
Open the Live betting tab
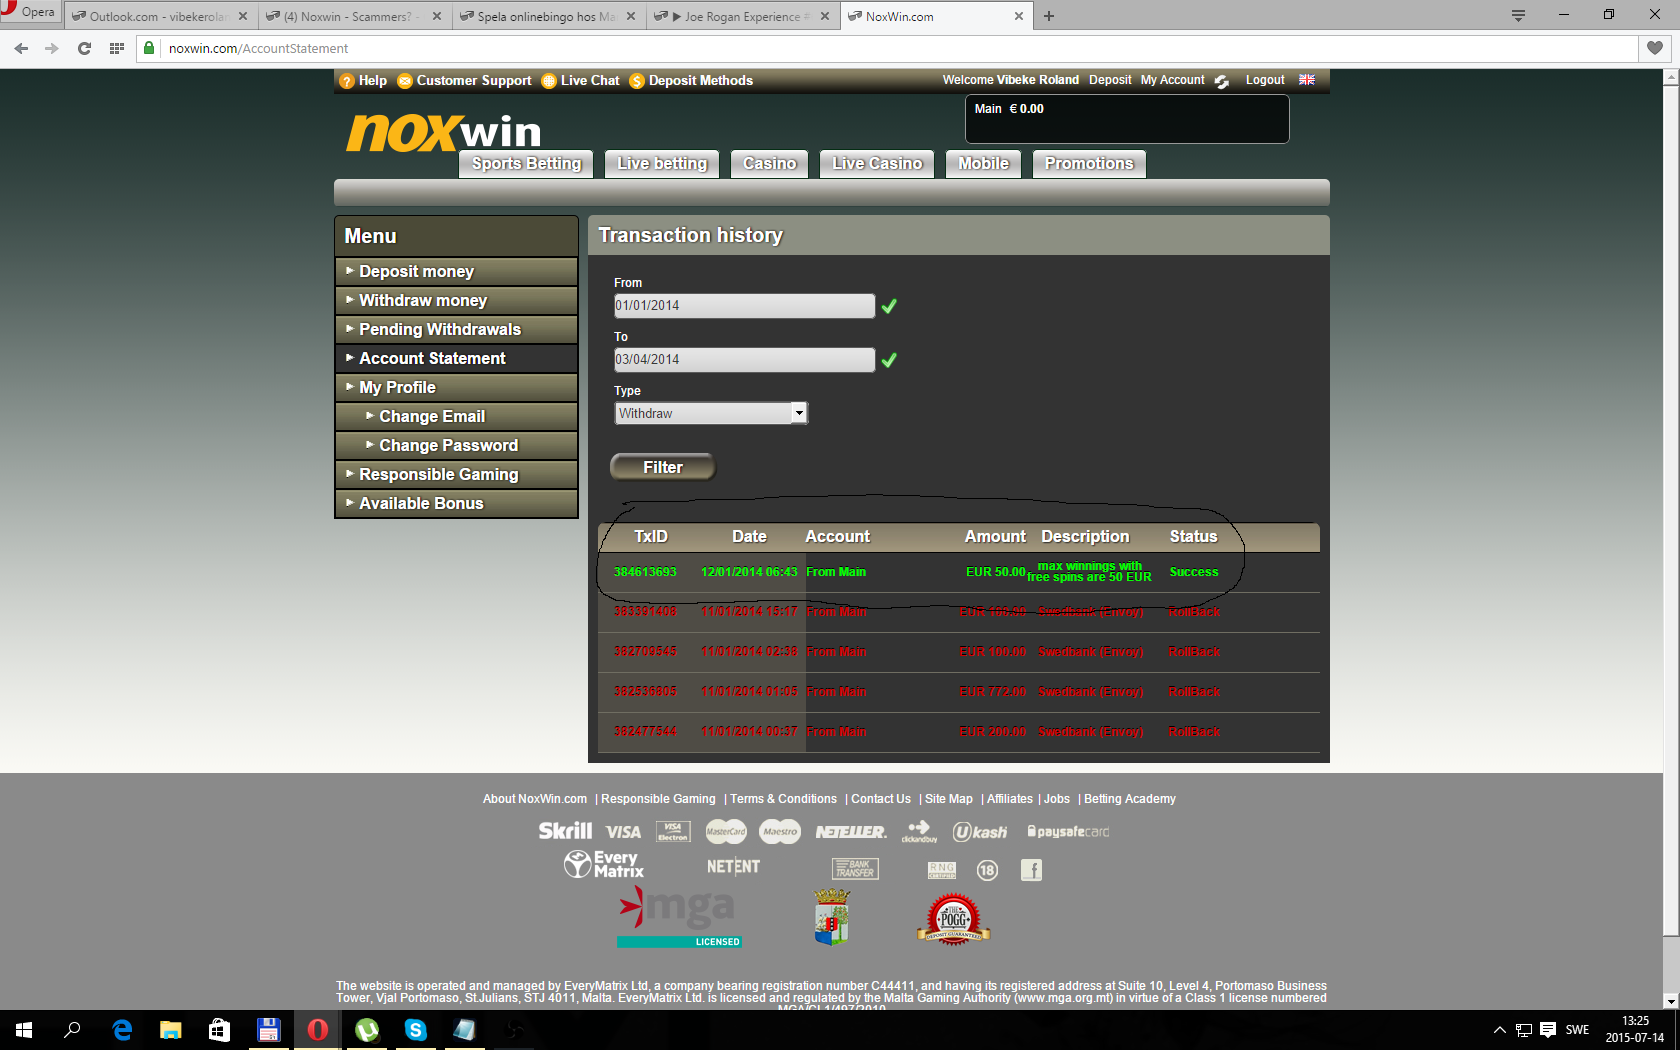662,164
